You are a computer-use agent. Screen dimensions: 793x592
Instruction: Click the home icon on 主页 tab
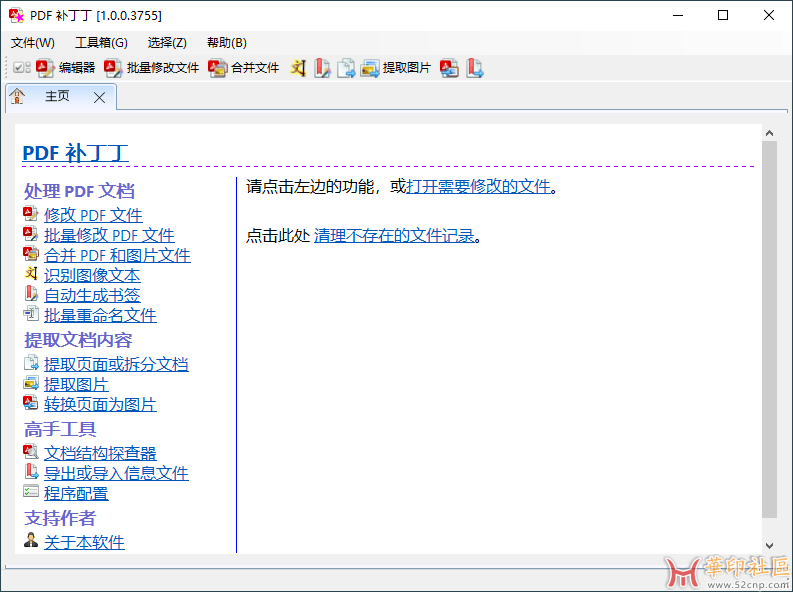coord(17,96)
